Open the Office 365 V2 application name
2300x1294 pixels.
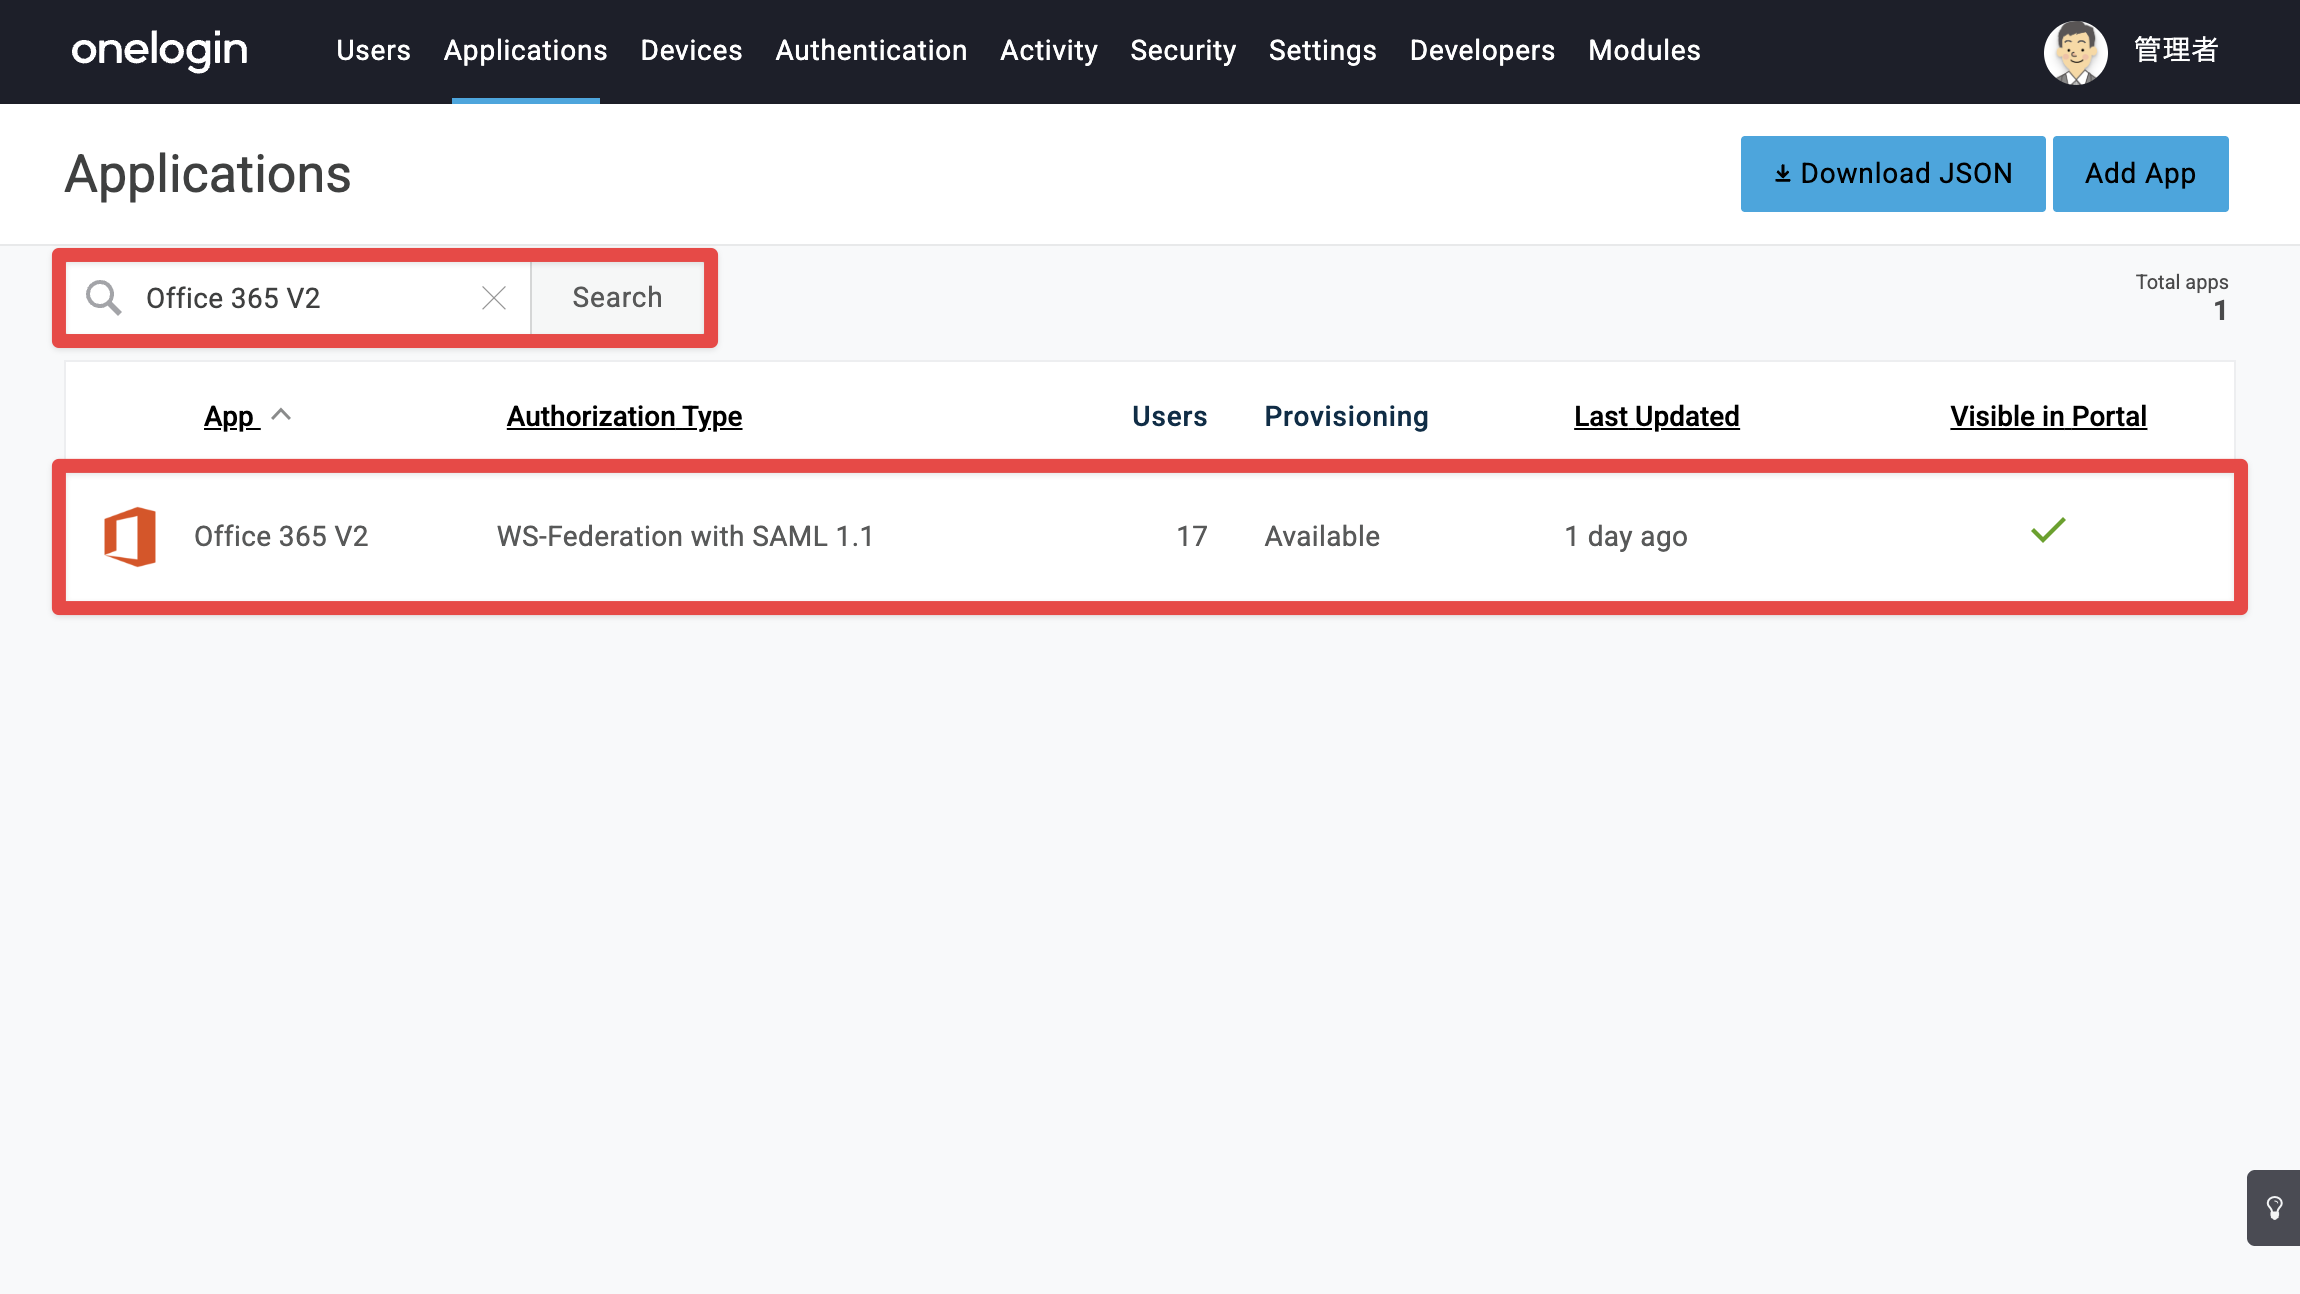(x=281, y=537)
